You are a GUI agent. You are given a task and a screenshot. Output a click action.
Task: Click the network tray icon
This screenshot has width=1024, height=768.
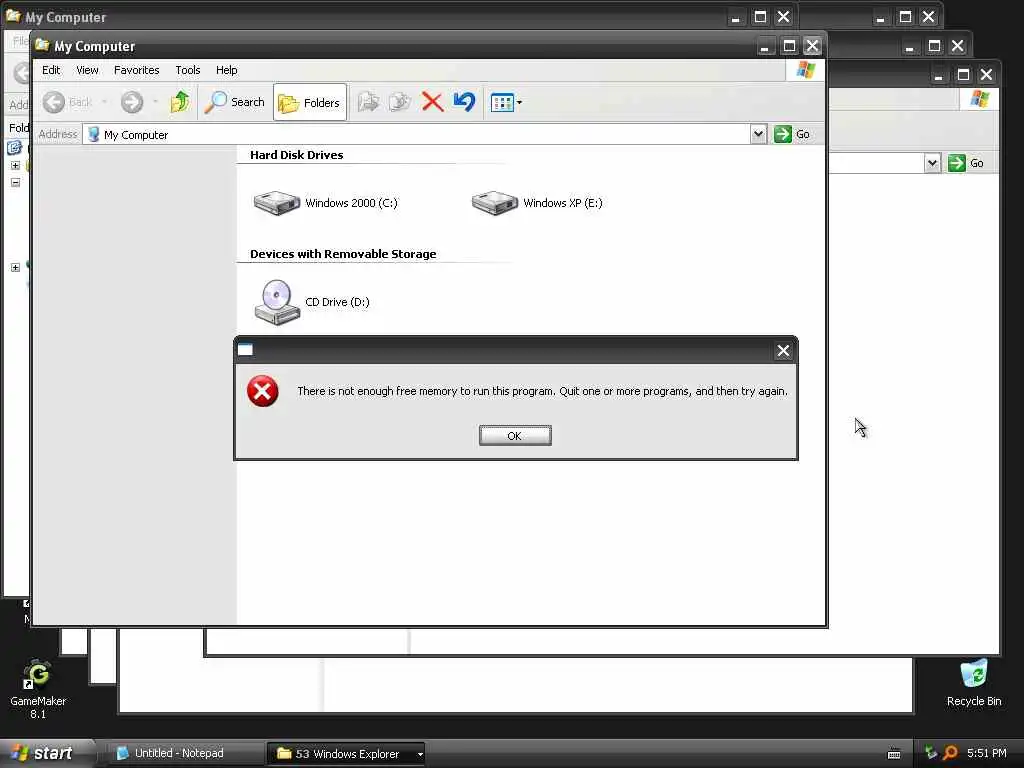pyautogui.click(x=931, y=753)
